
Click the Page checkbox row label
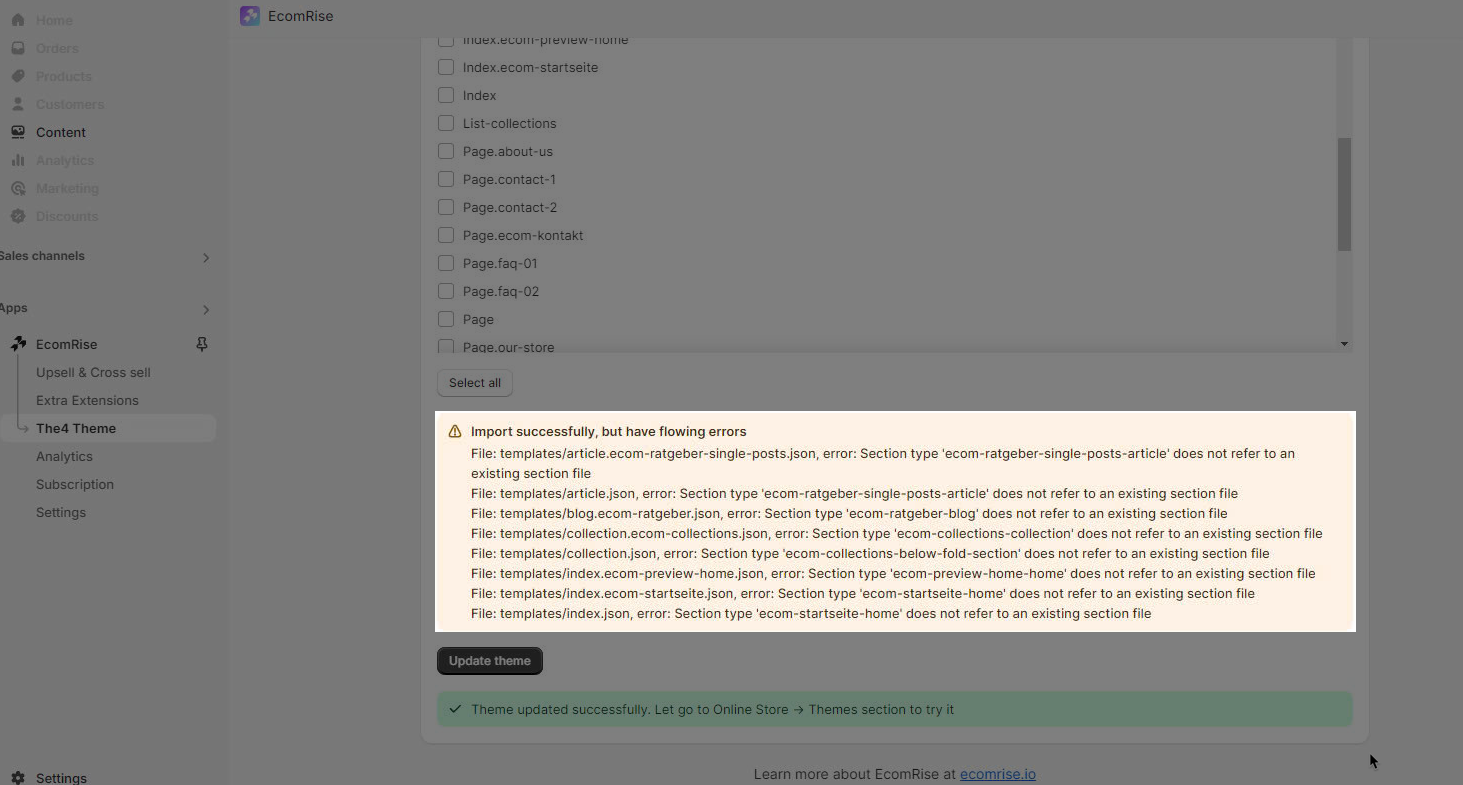pyautogui.click(x=478, y=319)
